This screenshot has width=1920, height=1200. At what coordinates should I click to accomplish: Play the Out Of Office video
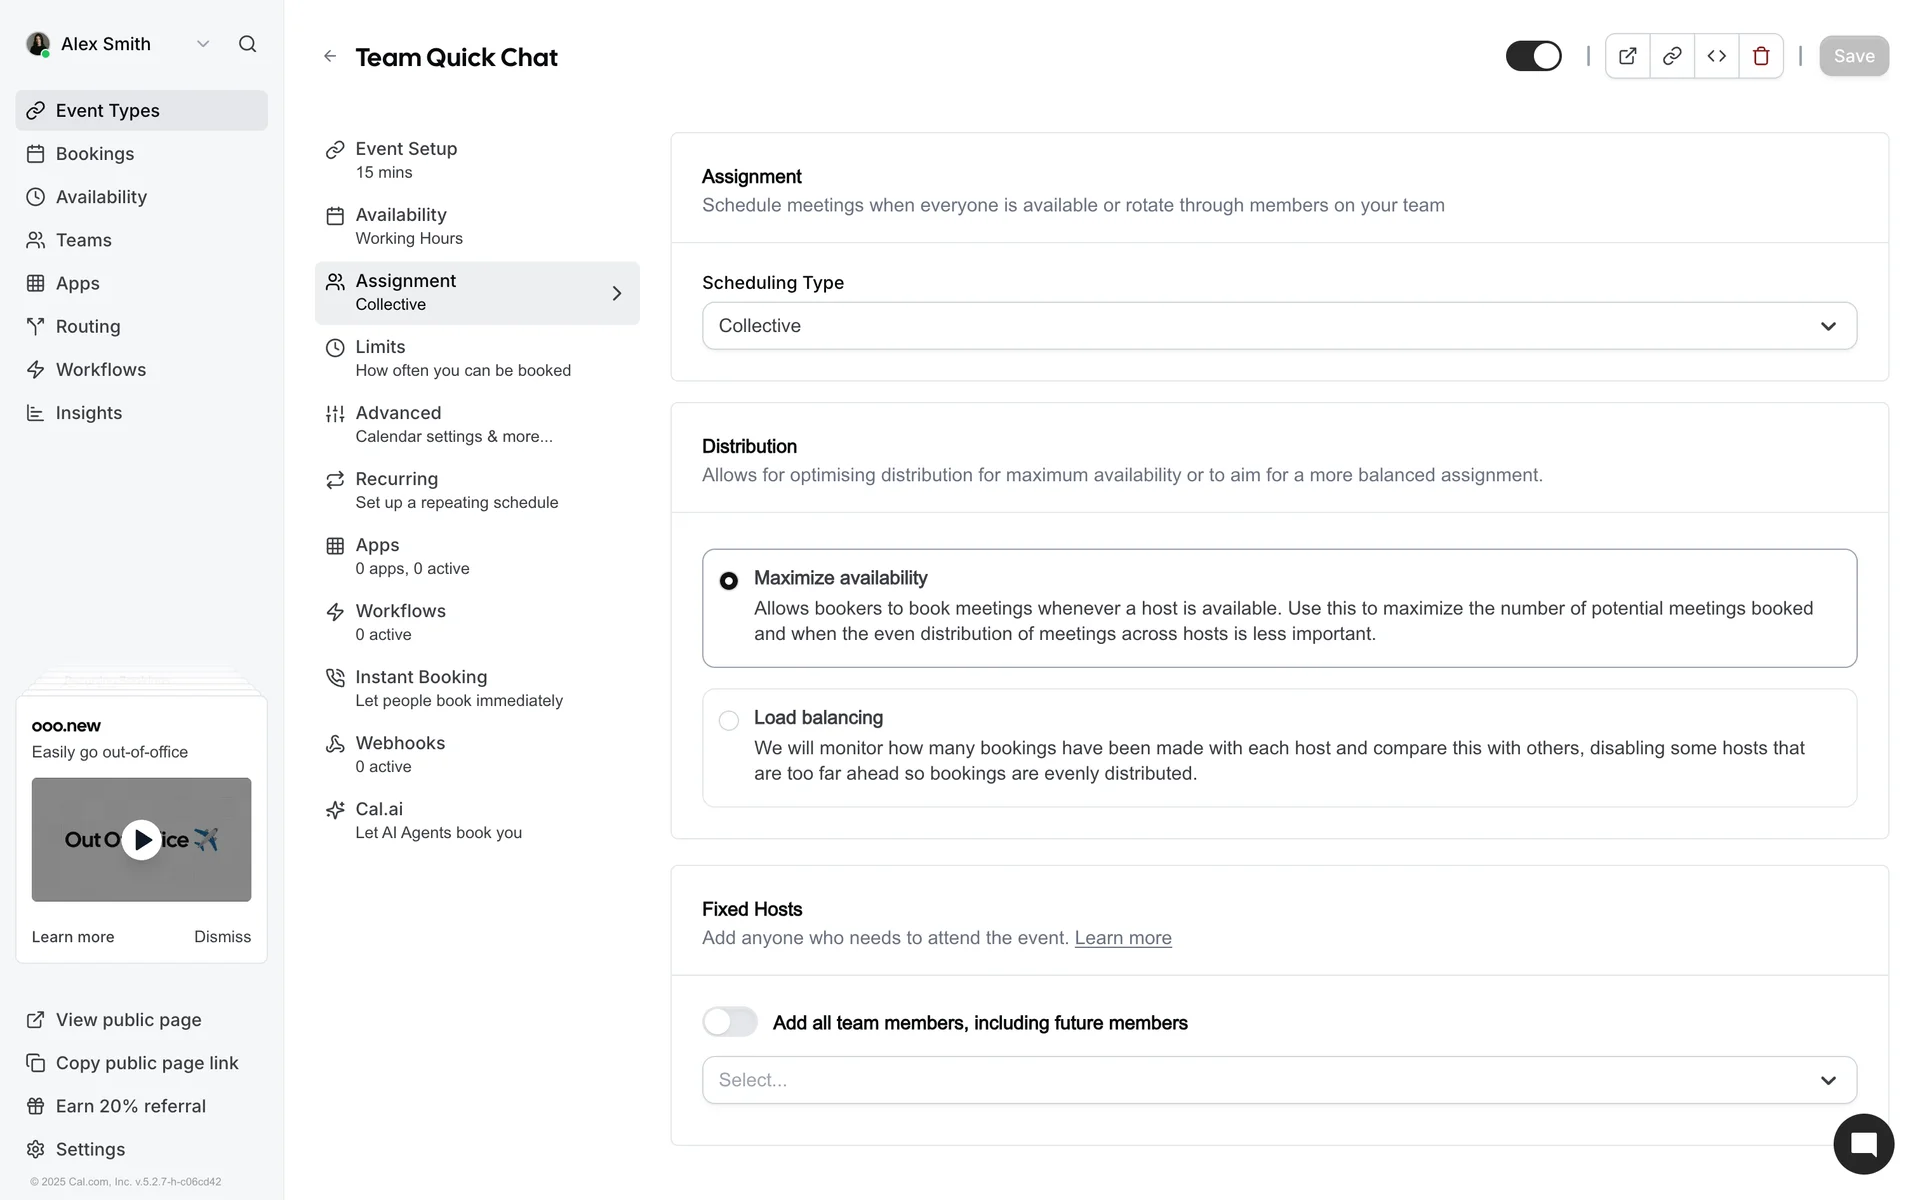click(141, 840)
